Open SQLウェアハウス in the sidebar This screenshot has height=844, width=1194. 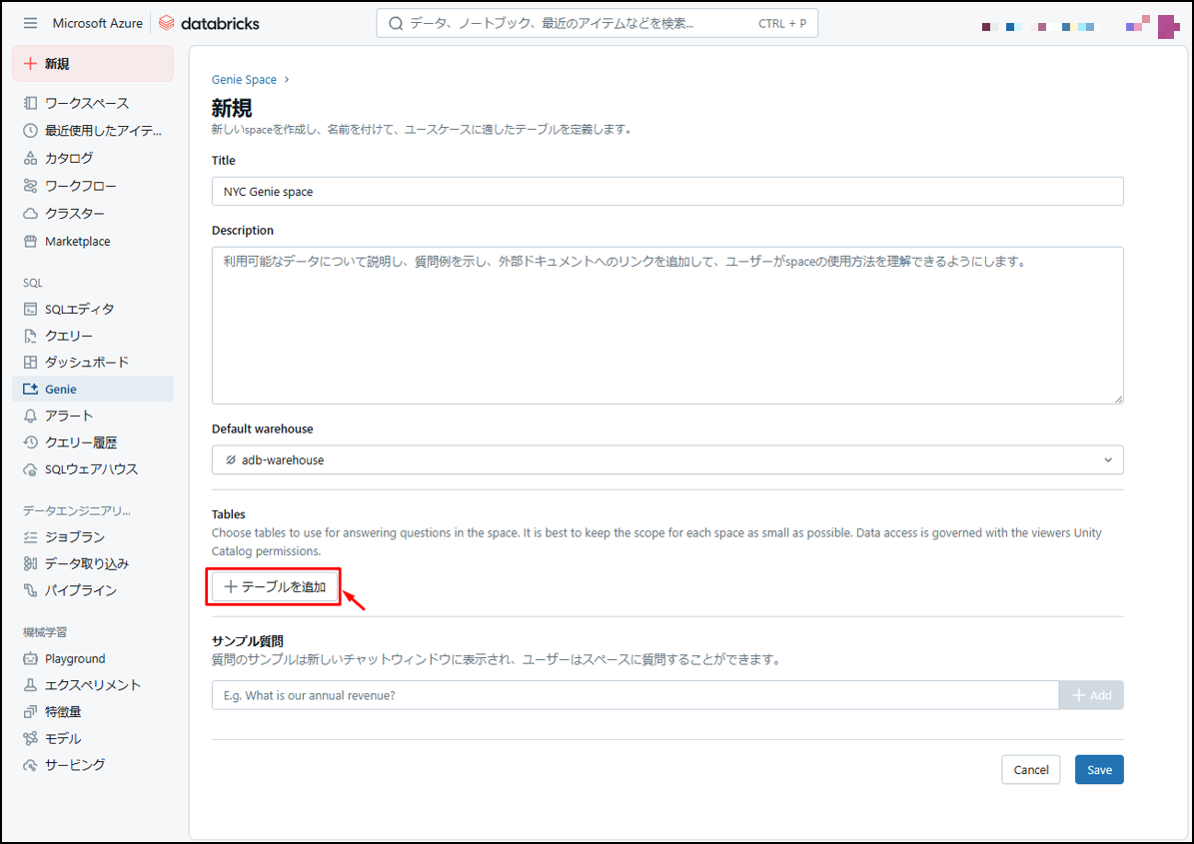(91, 469)
